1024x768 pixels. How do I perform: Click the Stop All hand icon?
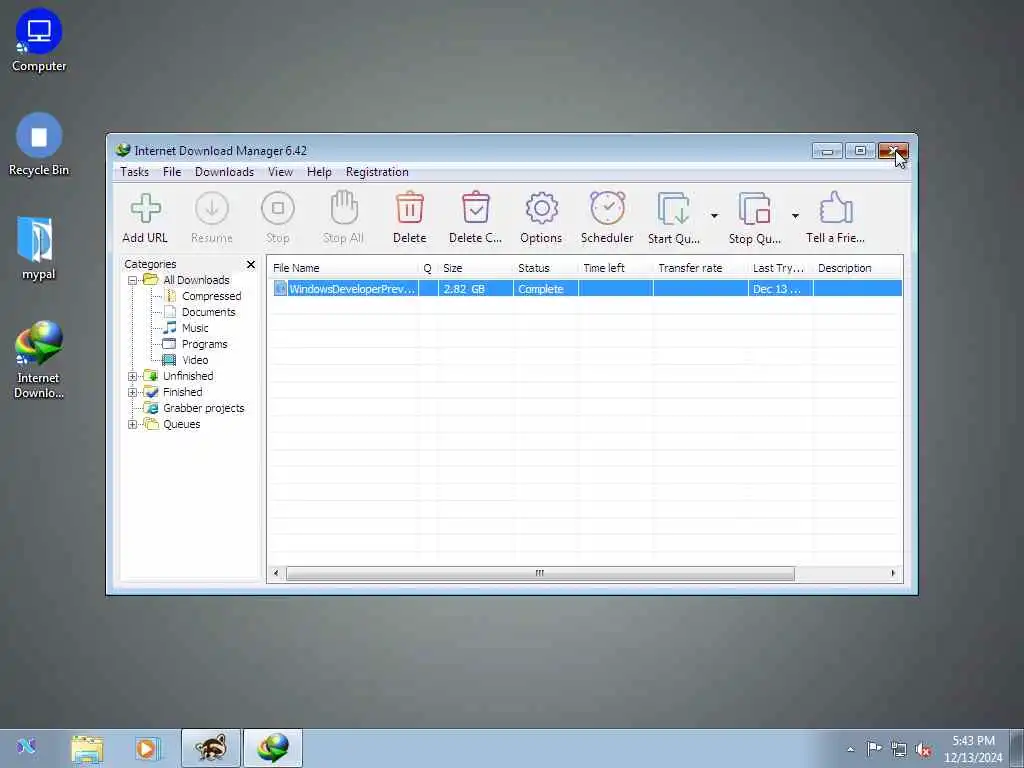(x=344, y=208)
